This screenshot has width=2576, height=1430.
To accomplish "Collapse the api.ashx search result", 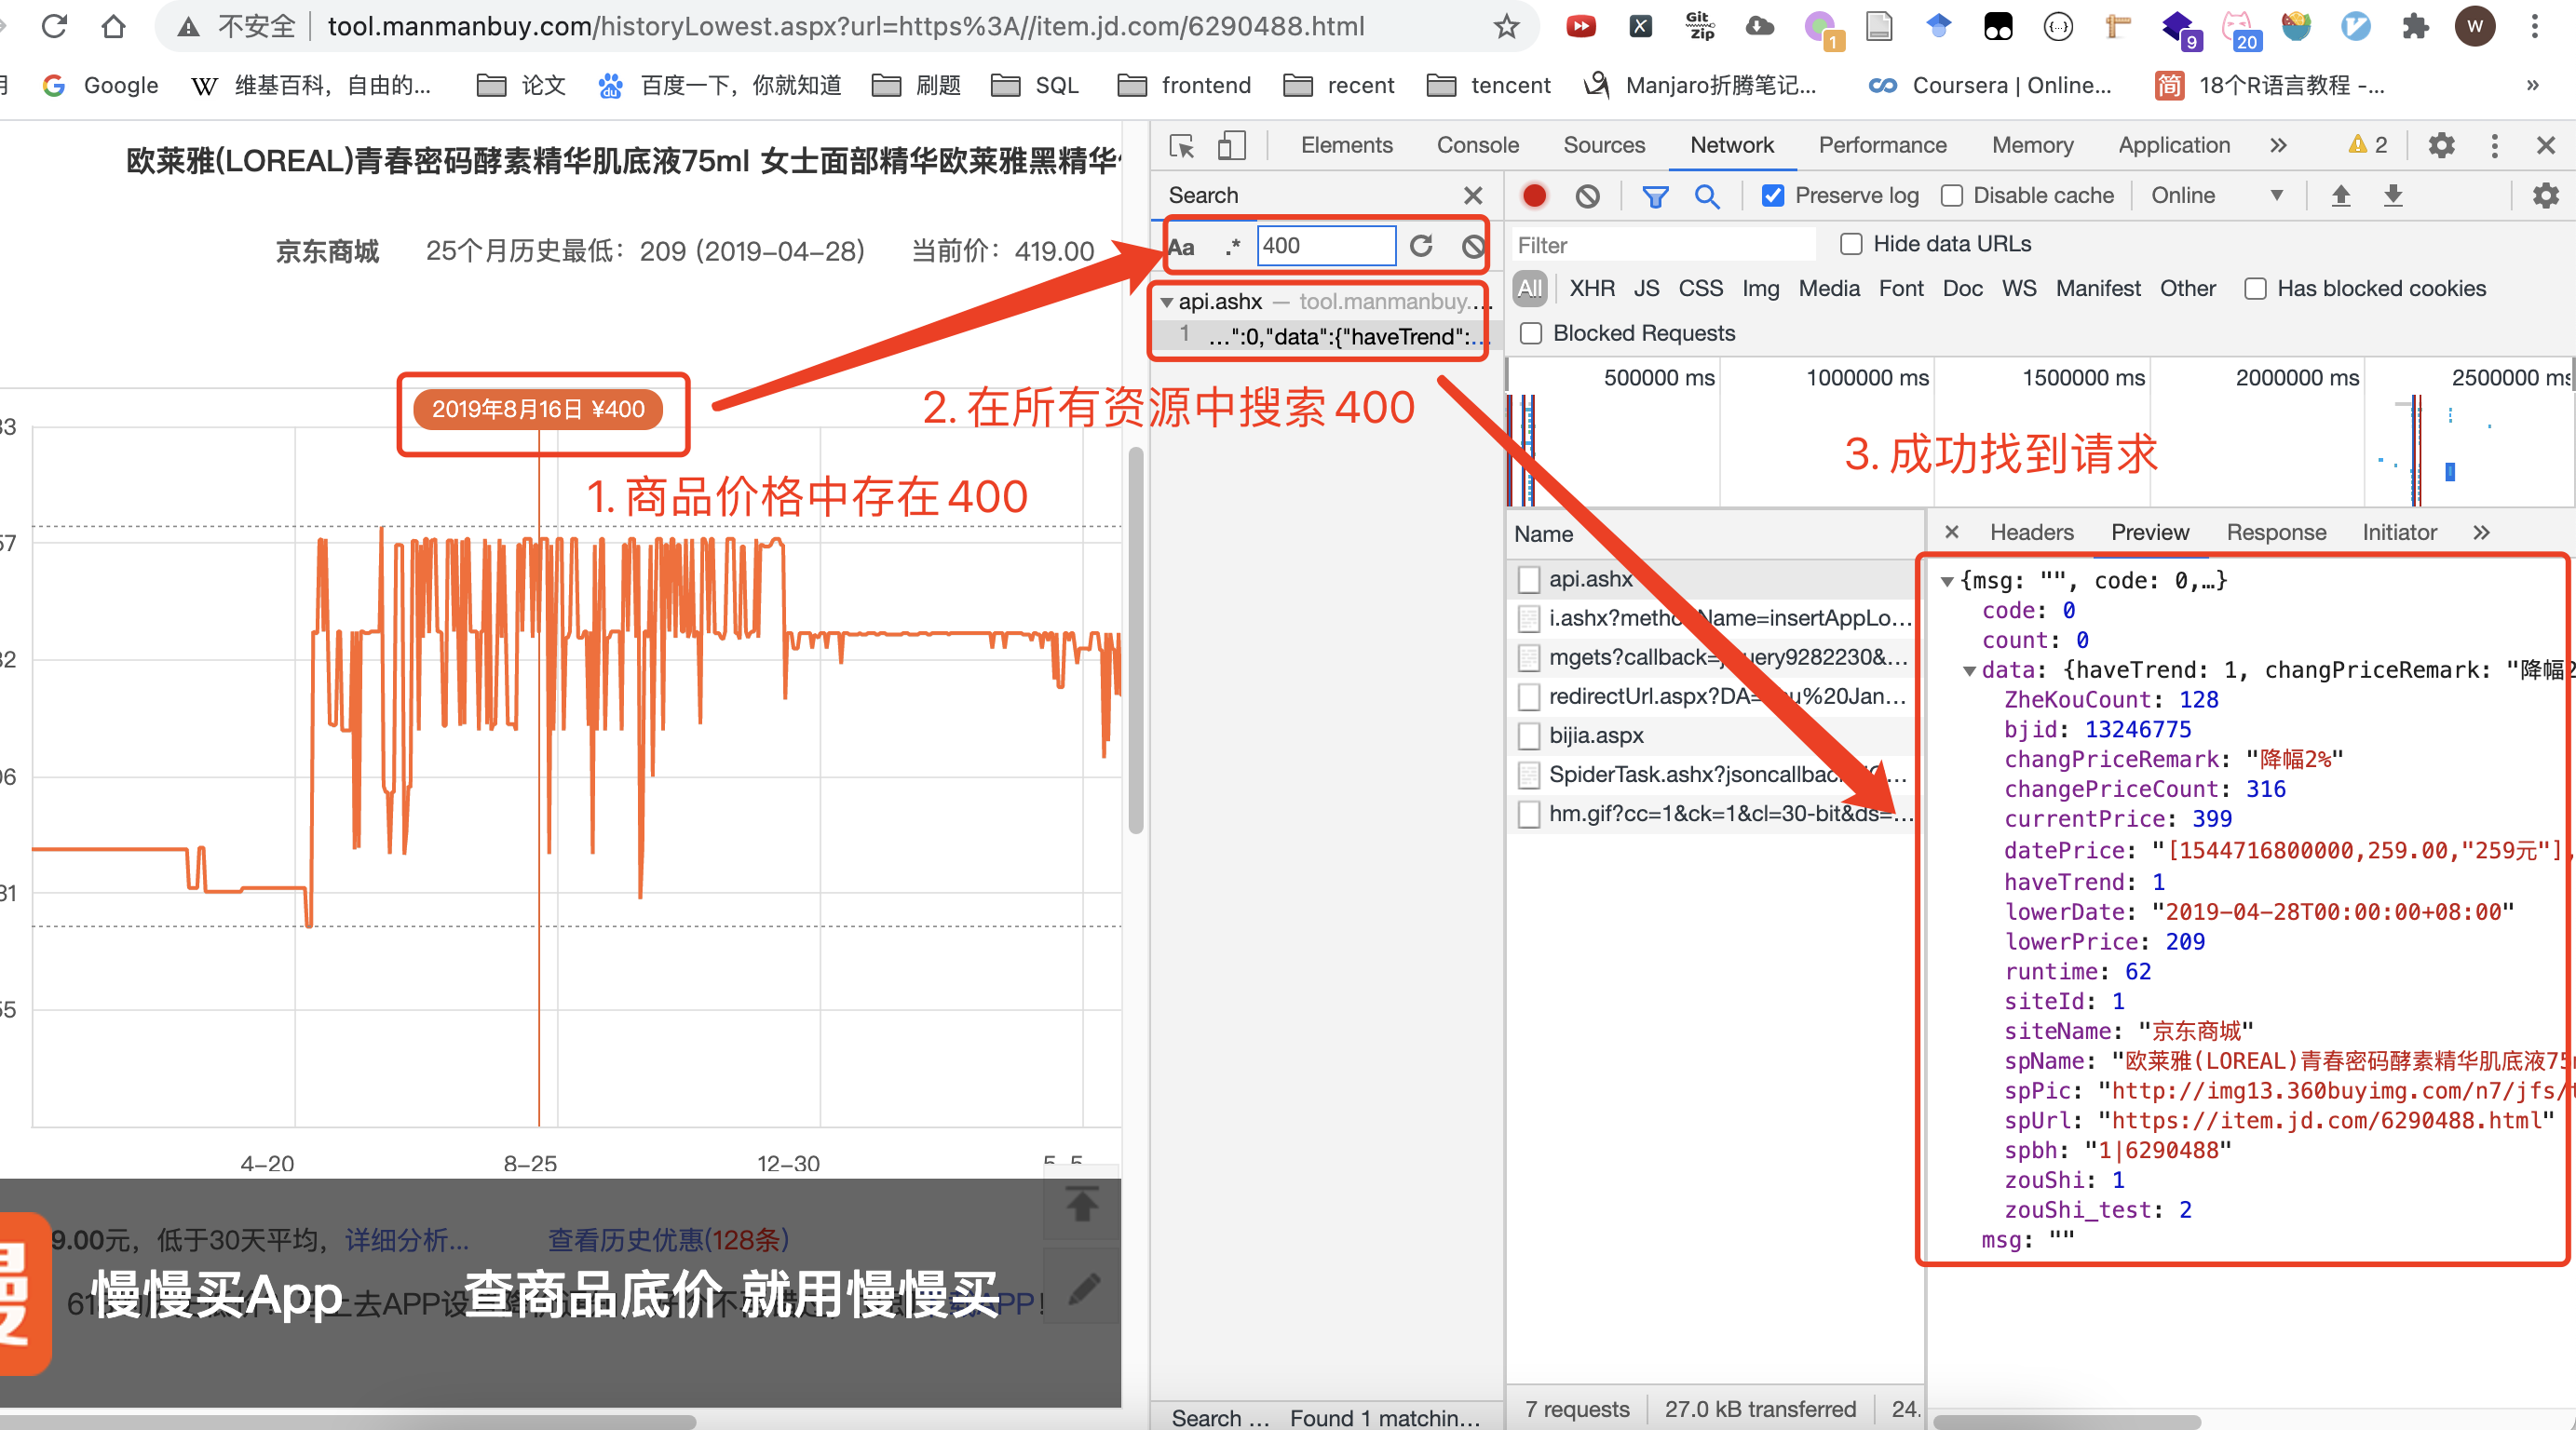I will click(1166, 302).
